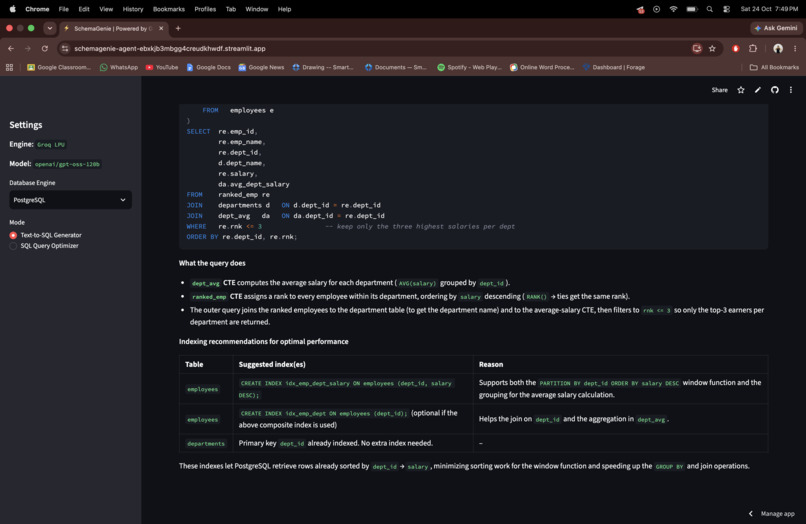Viewport: 806px width, 524px height.
Task: Open the Bookmarks menu
Action: tap(169, 9)
